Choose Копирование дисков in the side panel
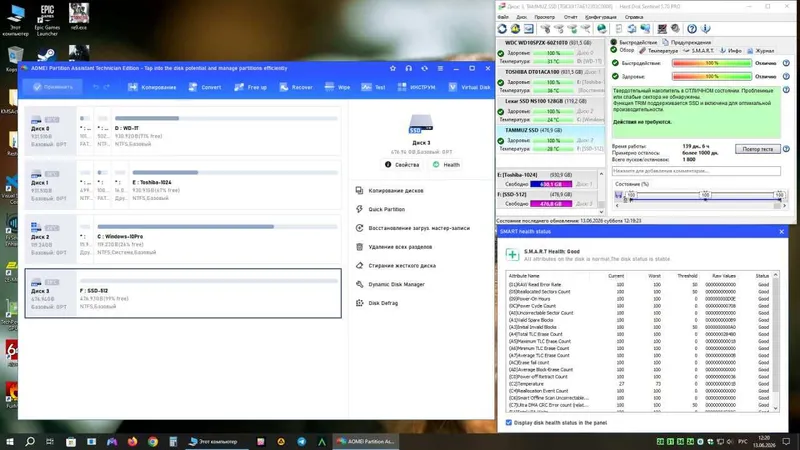Image resolution: width=800 pixels, height=450 pixels. (x=389, y=190)
